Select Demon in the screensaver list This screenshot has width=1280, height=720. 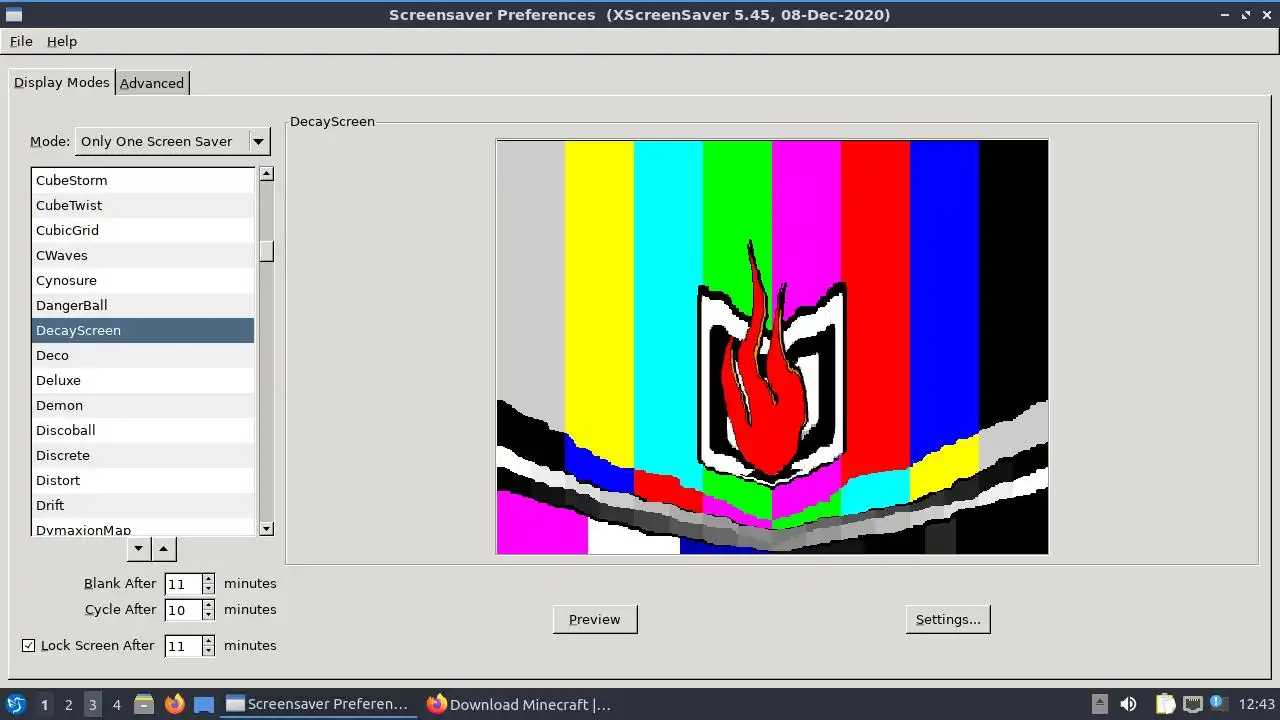[143, 405]
